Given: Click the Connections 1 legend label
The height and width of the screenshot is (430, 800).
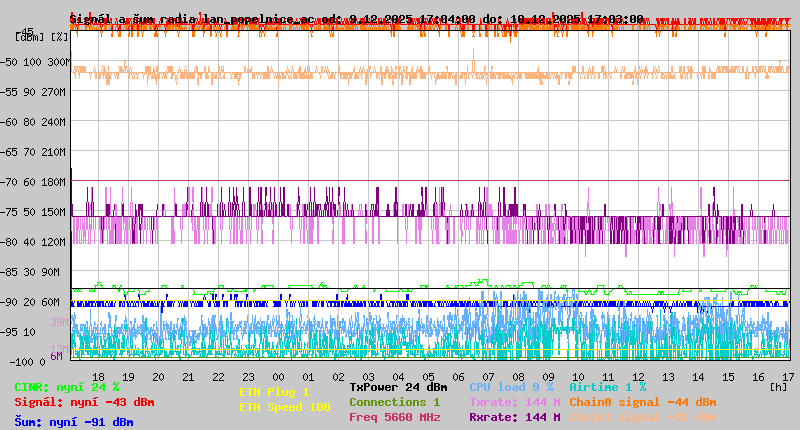Looking at the screenshot, I should click(394, 402).
